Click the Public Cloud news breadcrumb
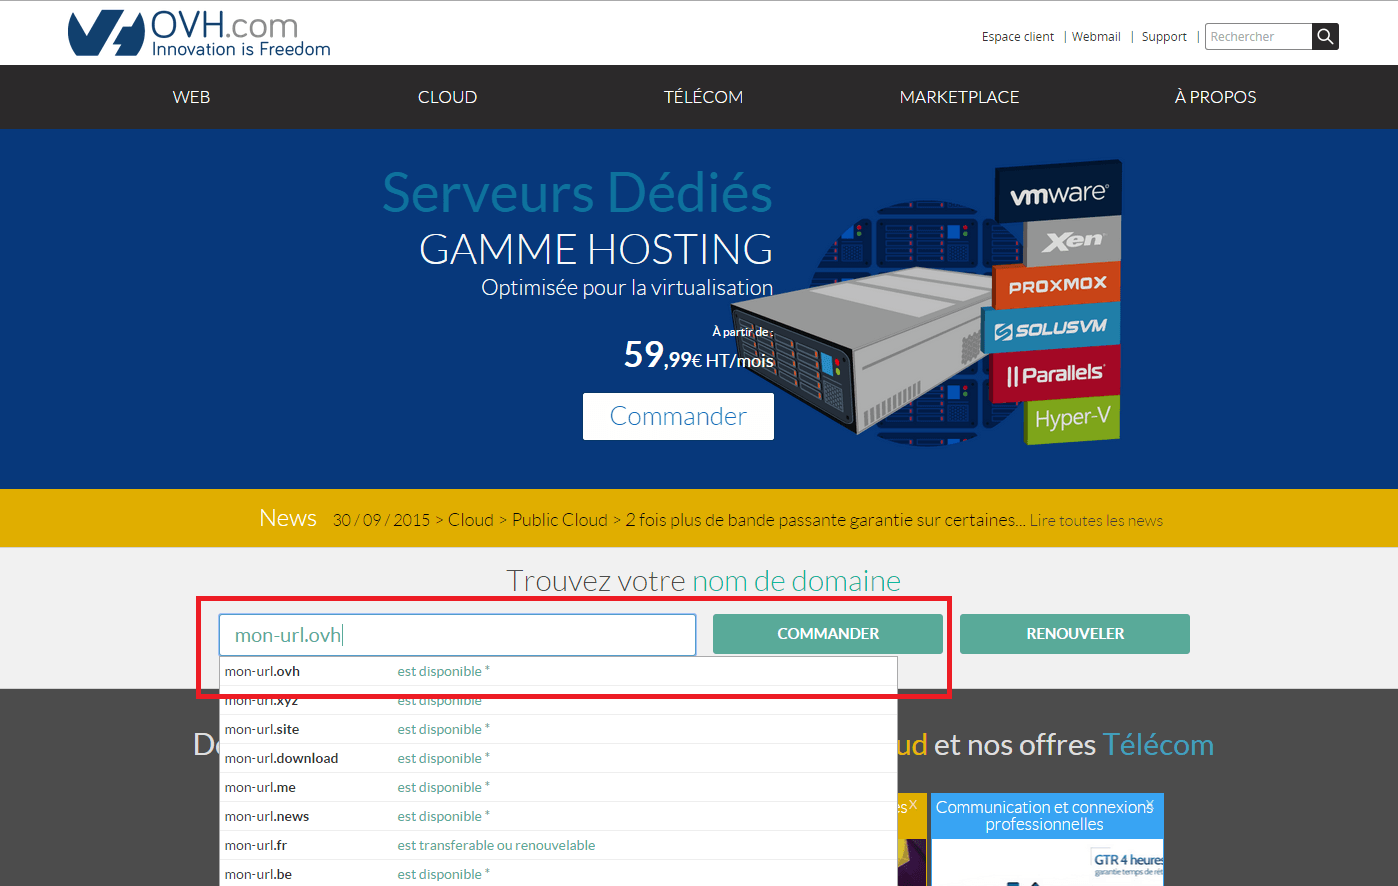This screenshot has width=1398, height=886. pos(560,520)
